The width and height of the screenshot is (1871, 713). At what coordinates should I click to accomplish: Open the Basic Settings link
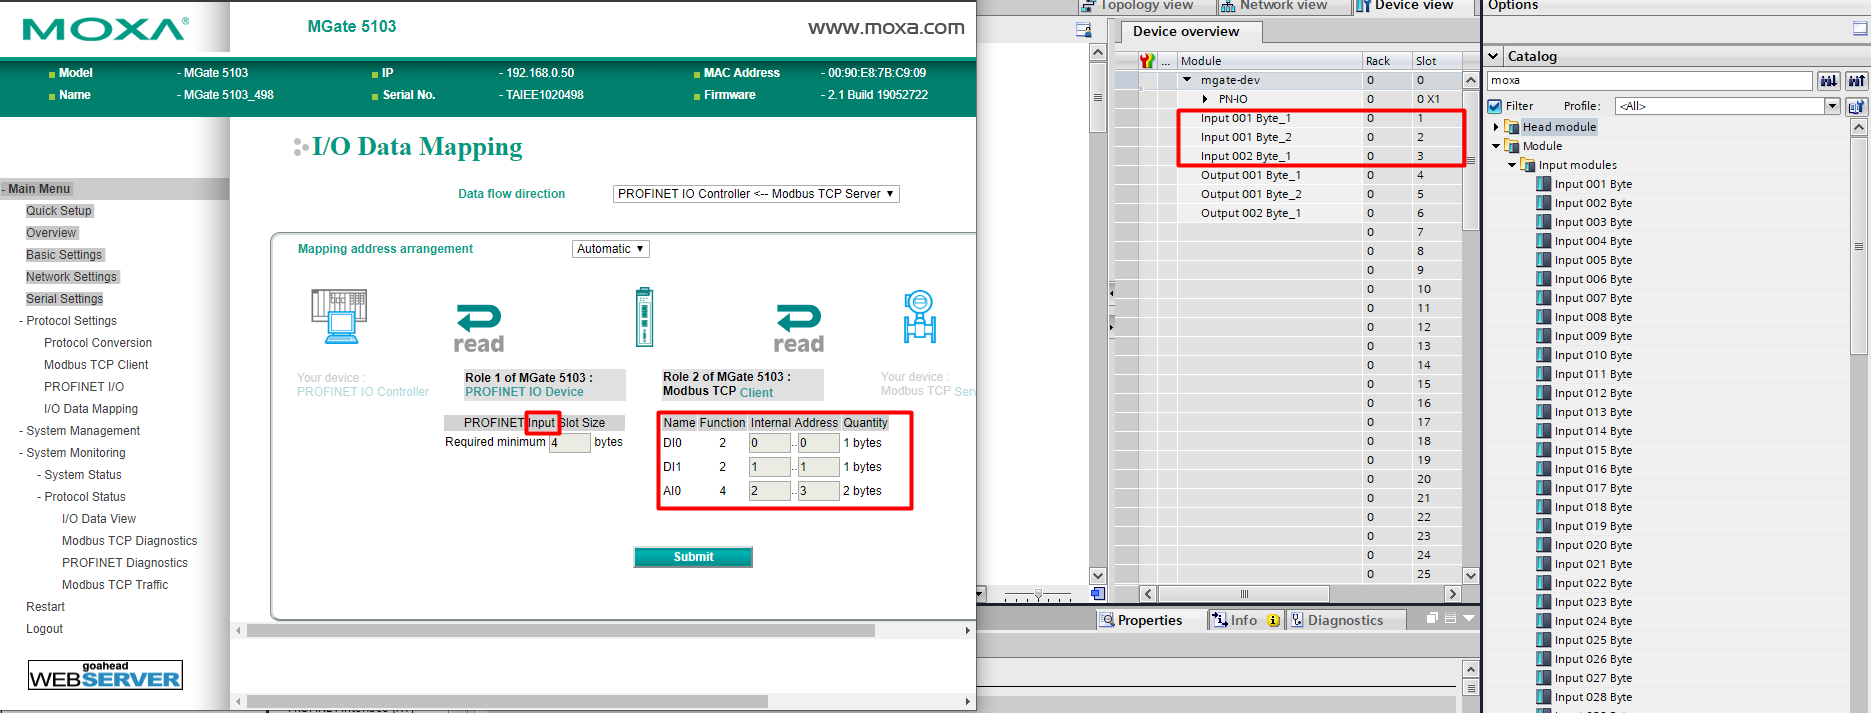(64, 255)
